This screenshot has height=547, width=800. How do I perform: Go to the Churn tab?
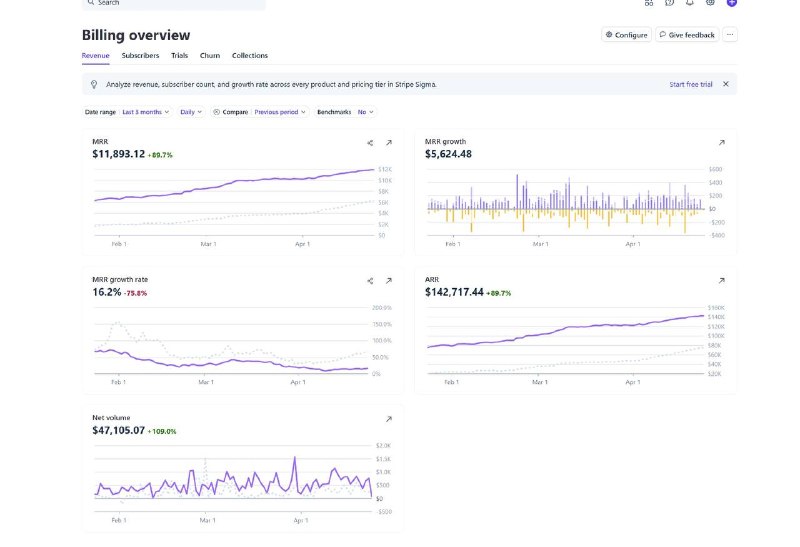(210, 56)
